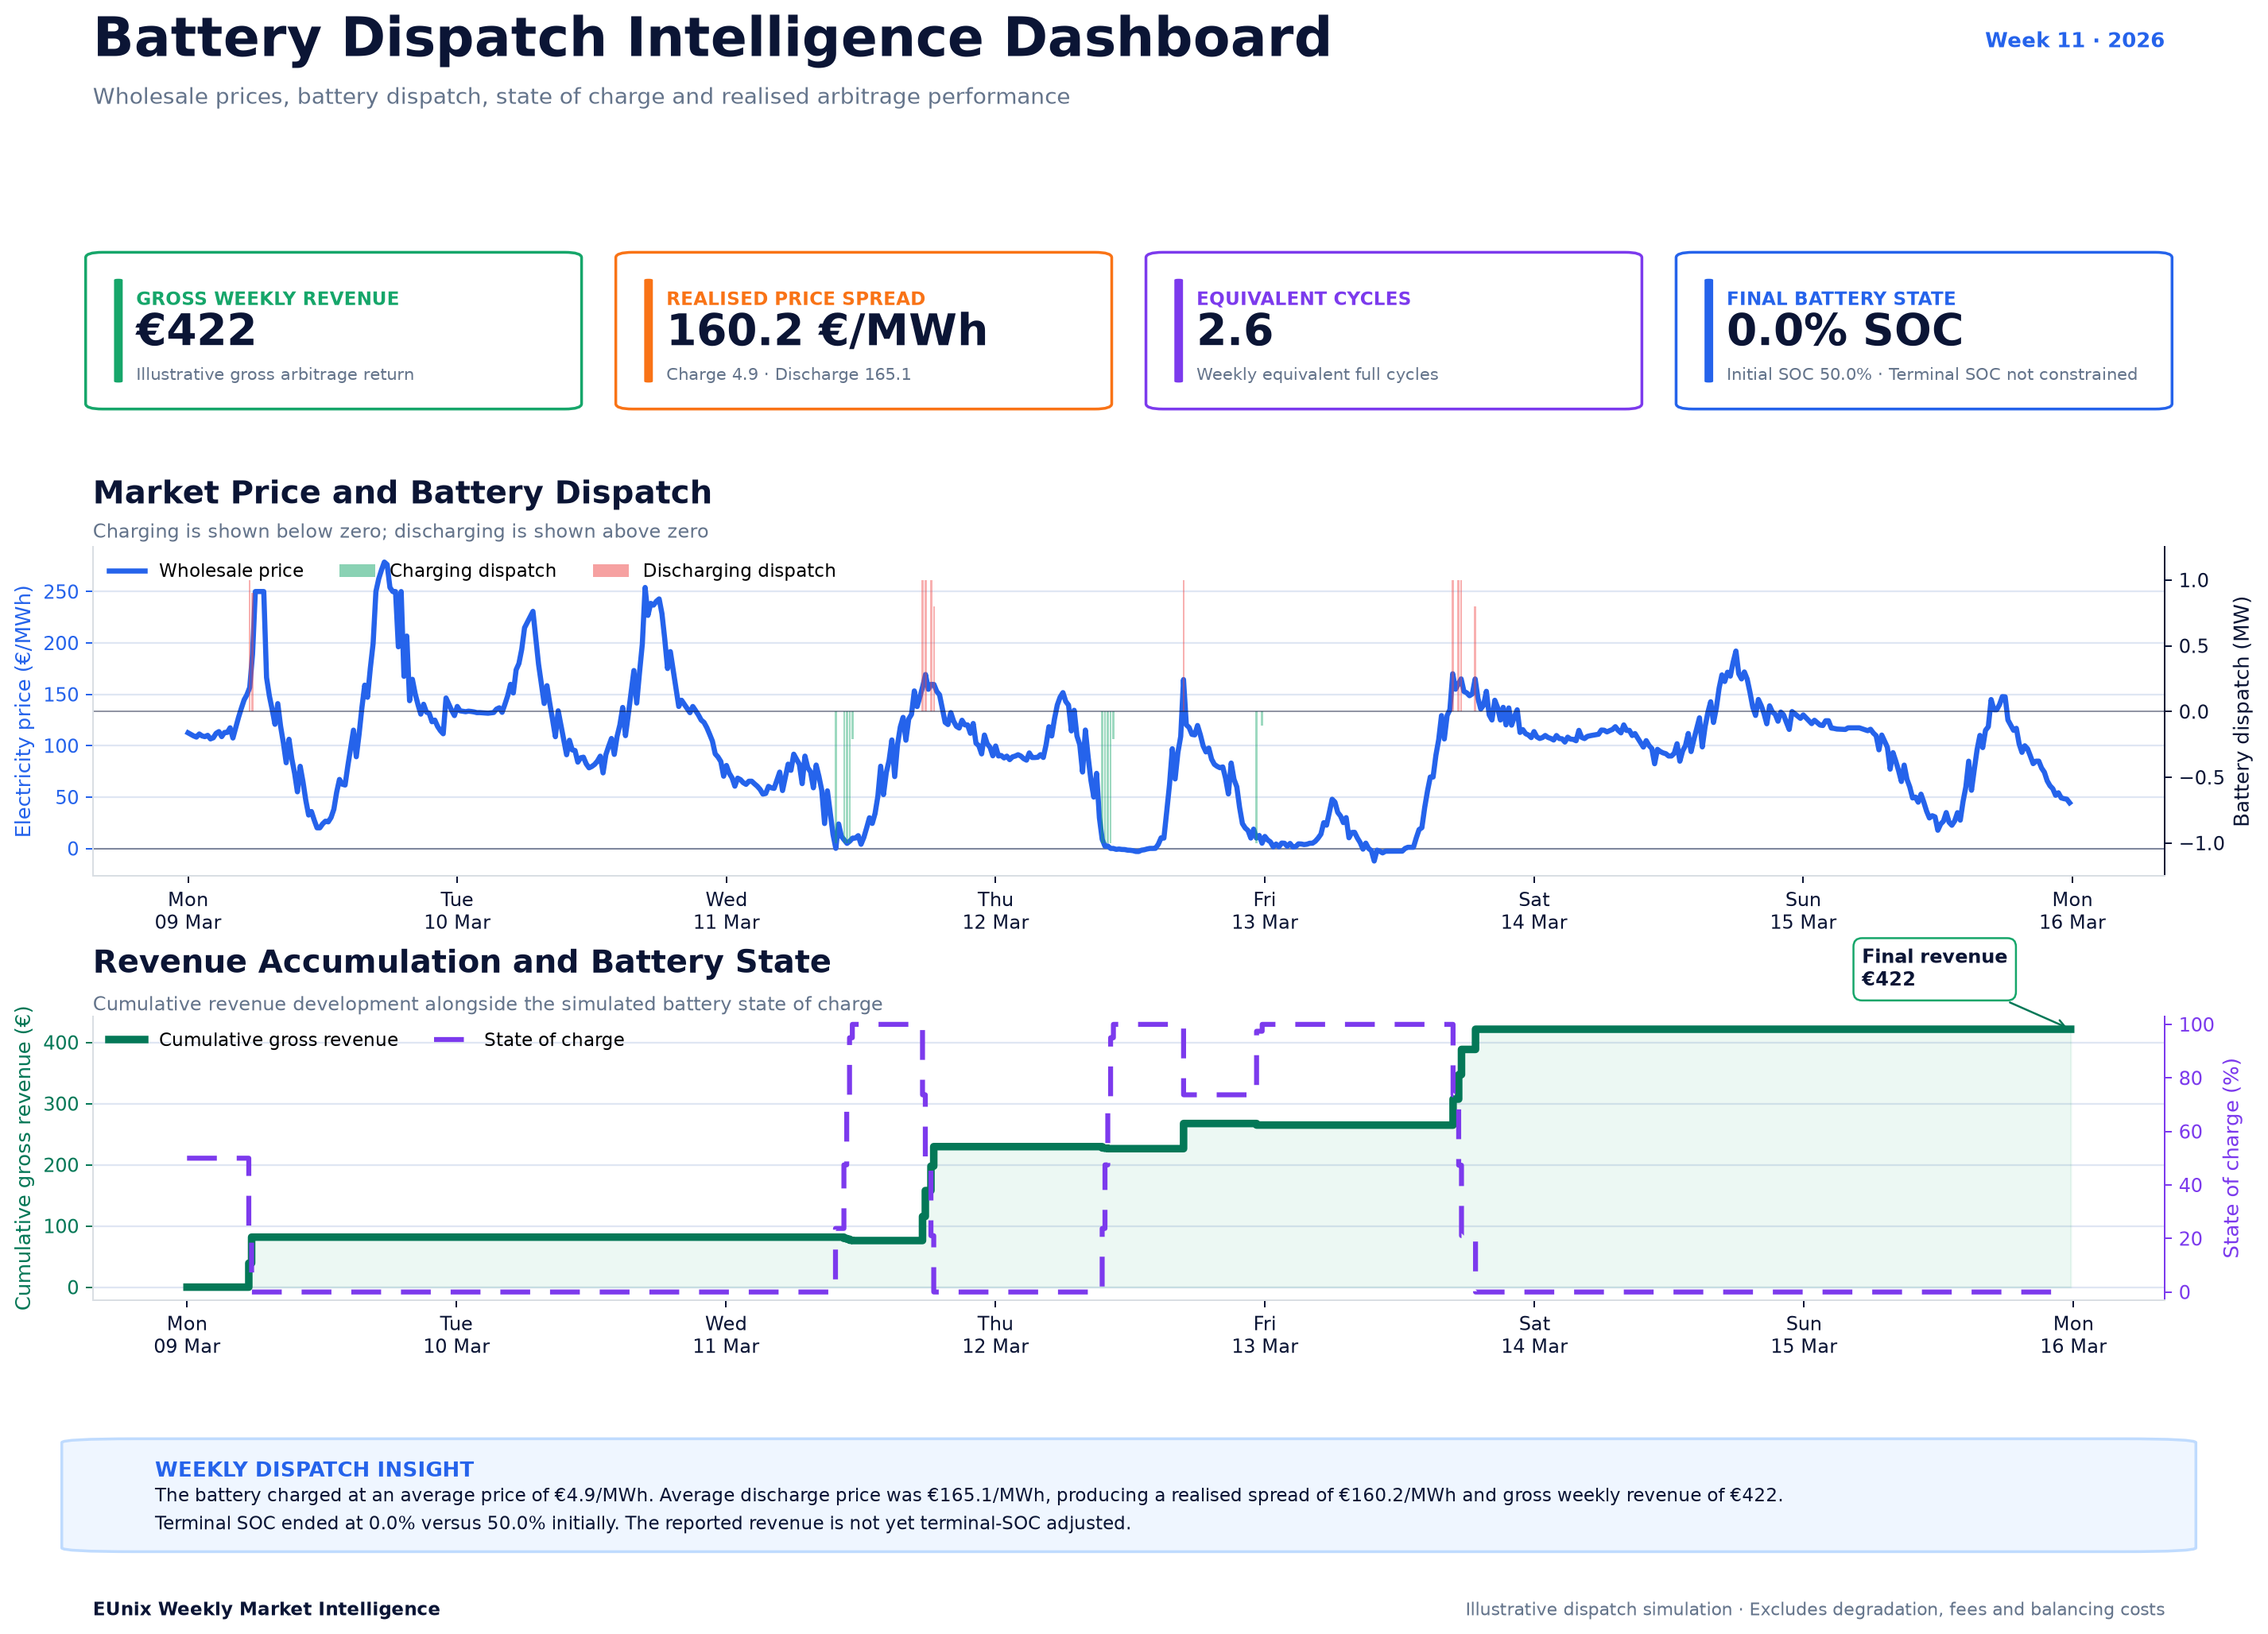Select the "160.2 €/MWh" spread value
2268x1634 pixels.
827,330
